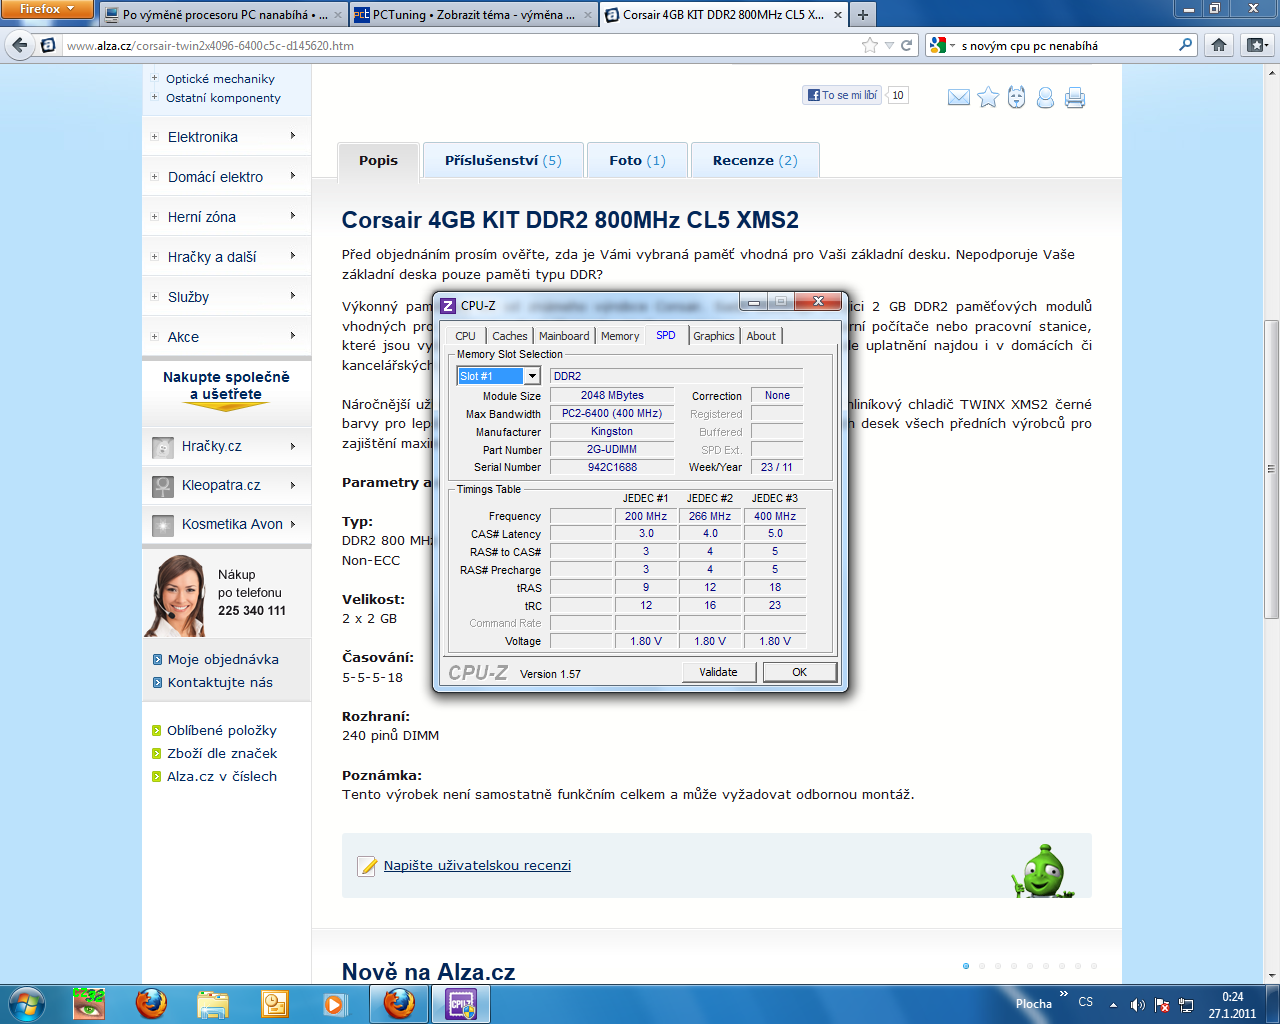Open 'Kontaktujte nás' link
The image size is (1280, 1024).
220,683
